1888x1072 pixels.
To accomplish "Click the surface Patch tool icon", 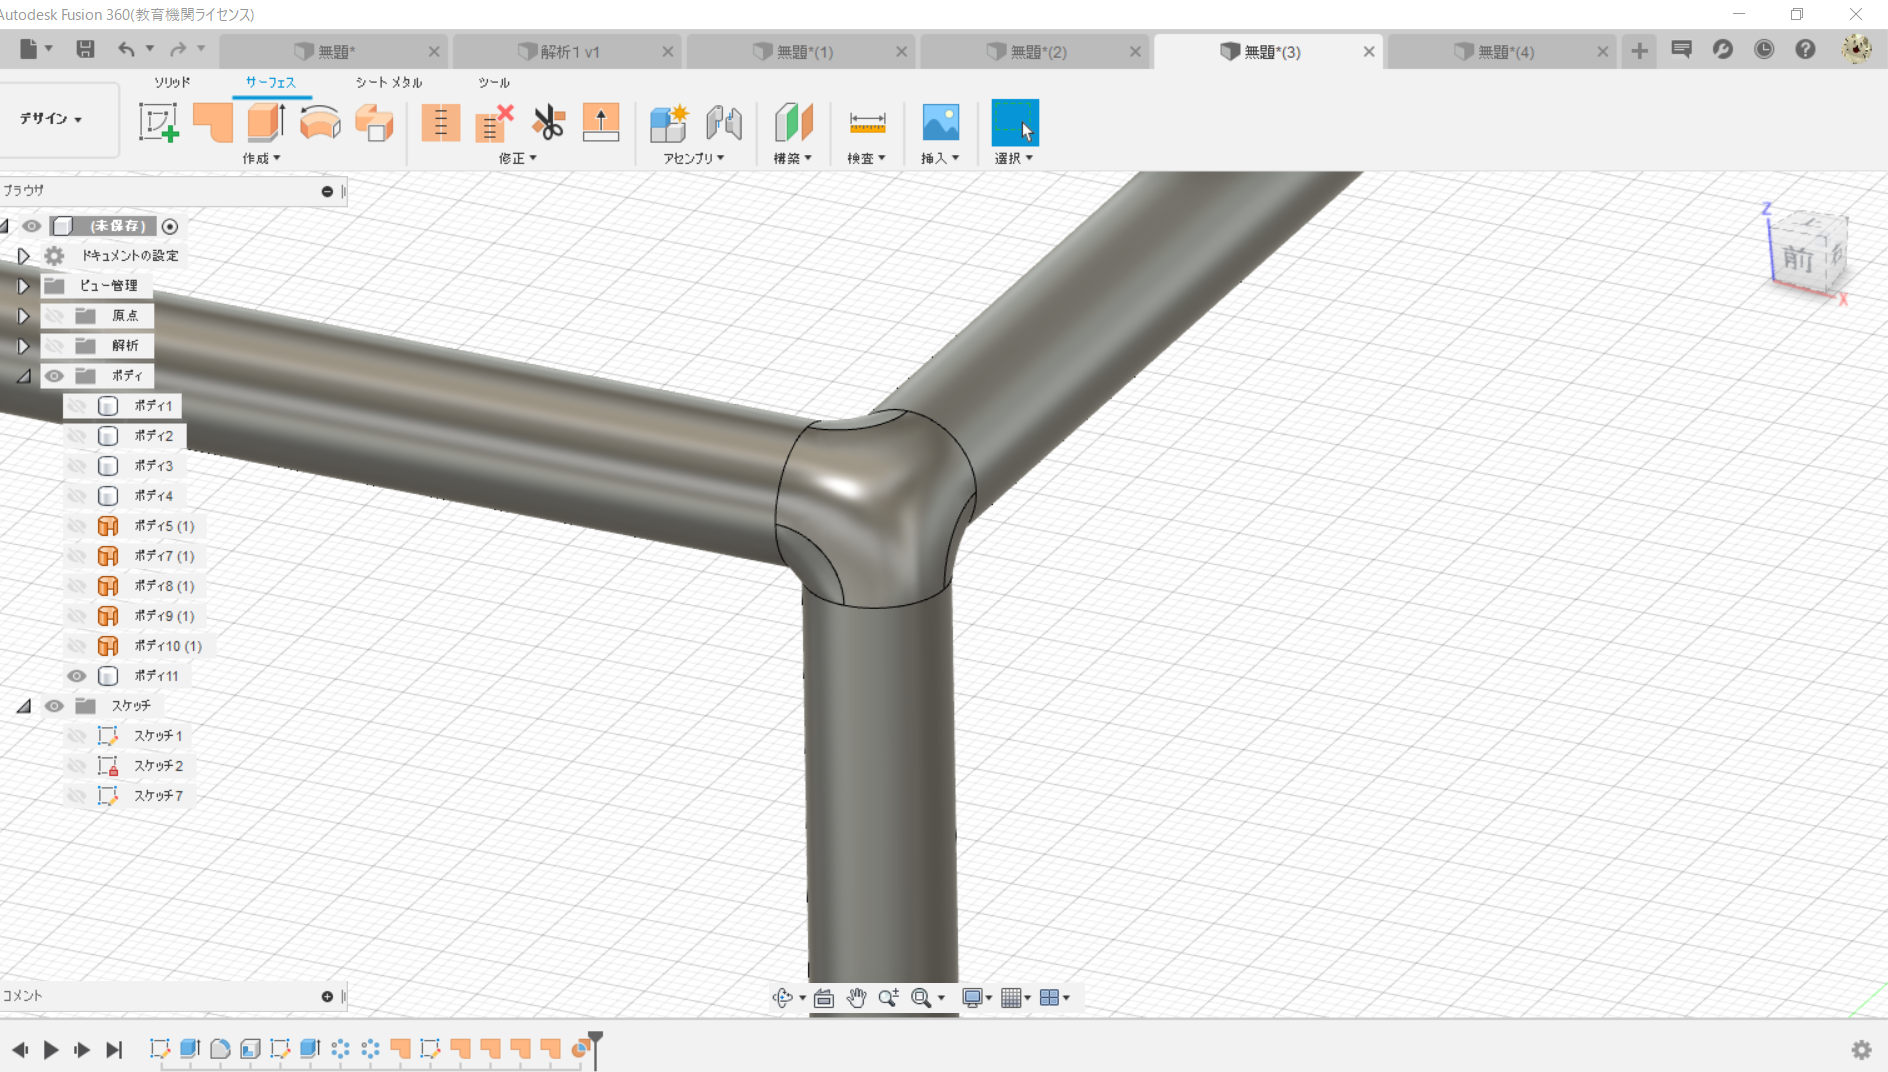I will pos(212,123).
